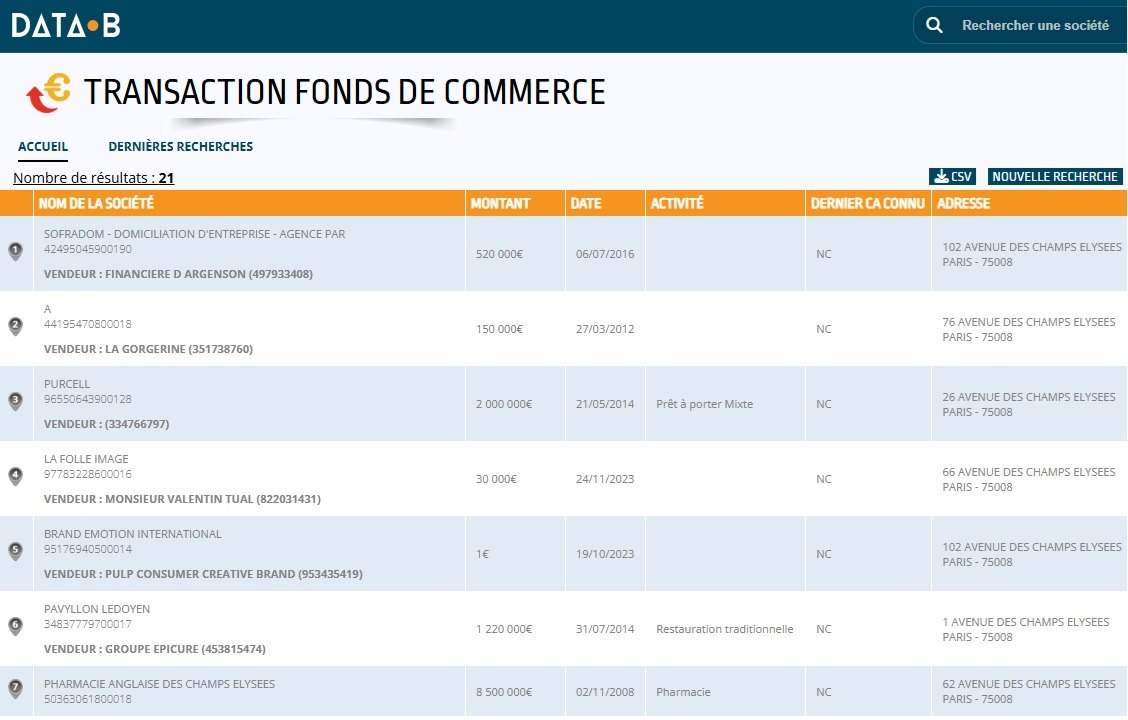This screenshot has height=720, width=1128.
Task: Switch to DERNIÈRES RECHERCHES tab
Action: [181, 147]
